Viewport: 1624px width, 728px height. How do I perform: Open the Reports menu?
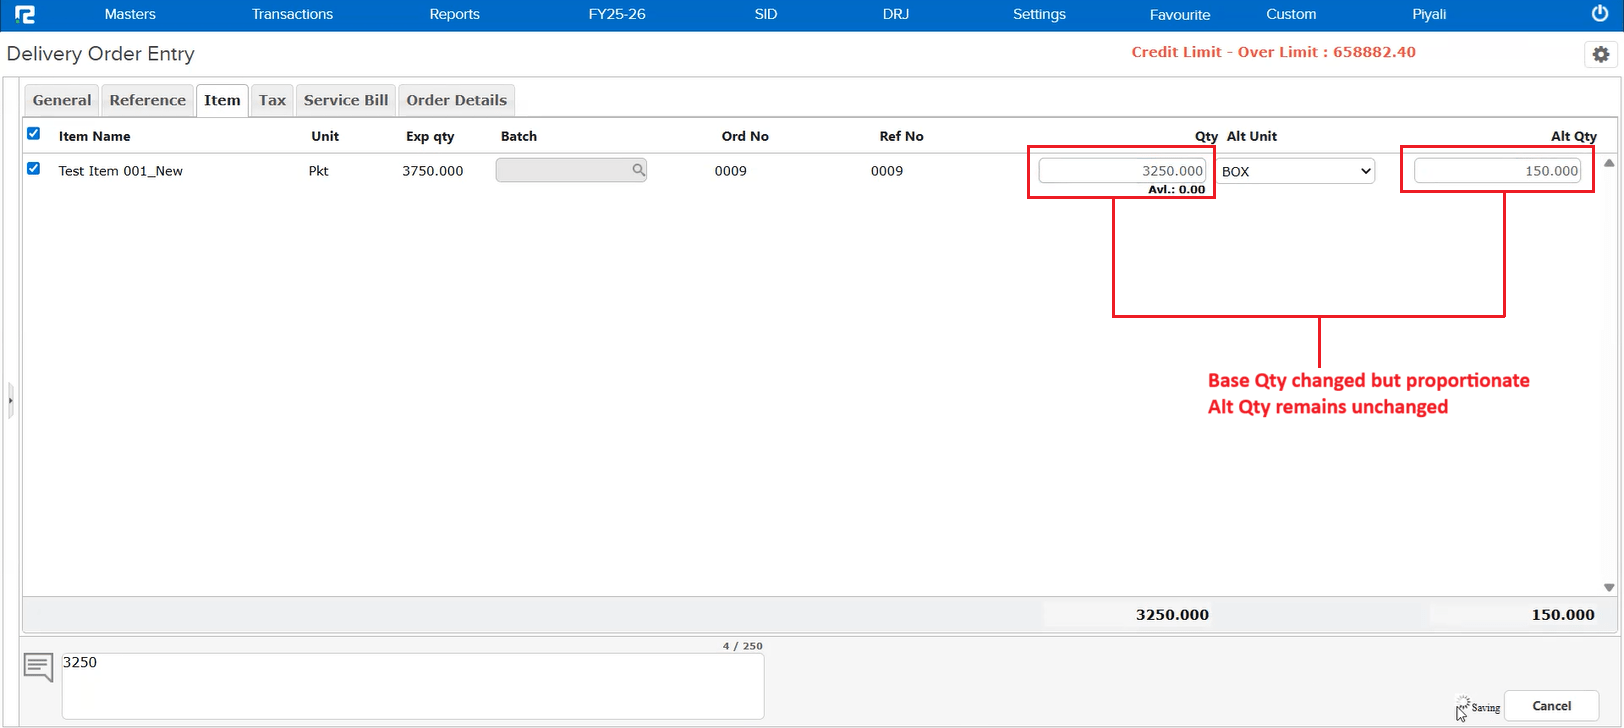coord(454,14)
